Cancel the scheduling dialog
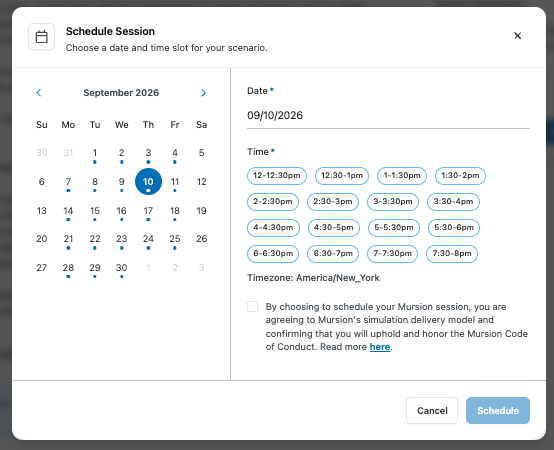 432,410
